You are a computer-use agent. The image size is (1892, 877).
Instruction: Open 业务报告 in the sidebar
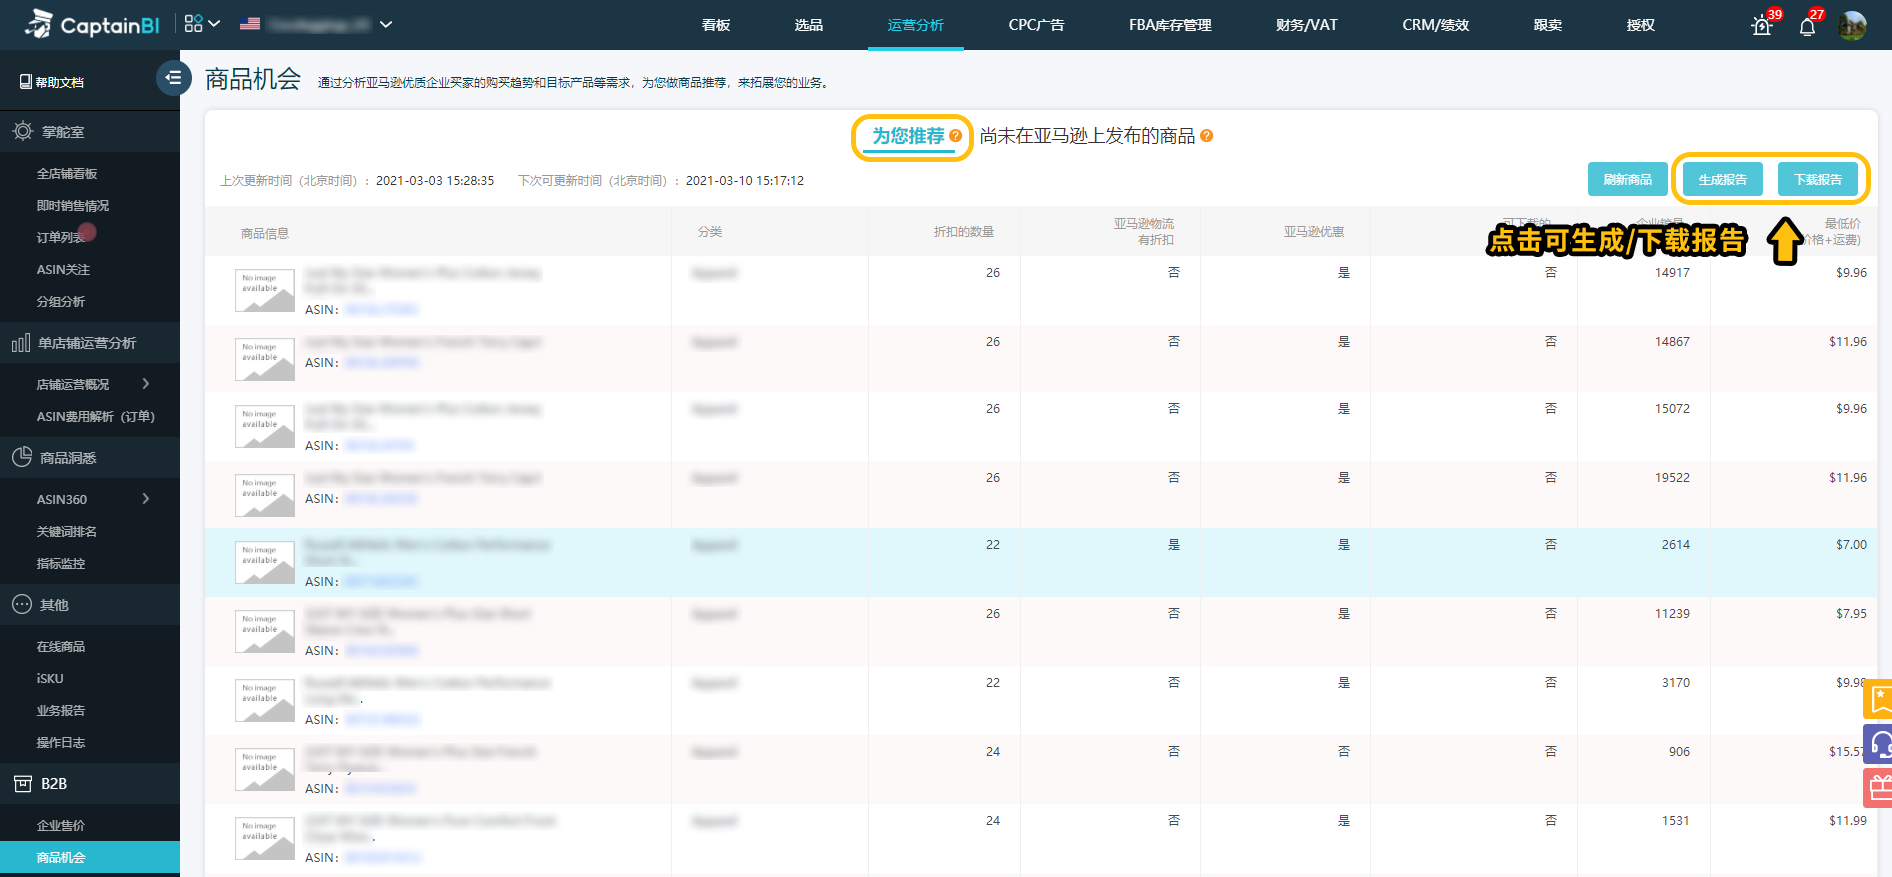click(61, 711)
